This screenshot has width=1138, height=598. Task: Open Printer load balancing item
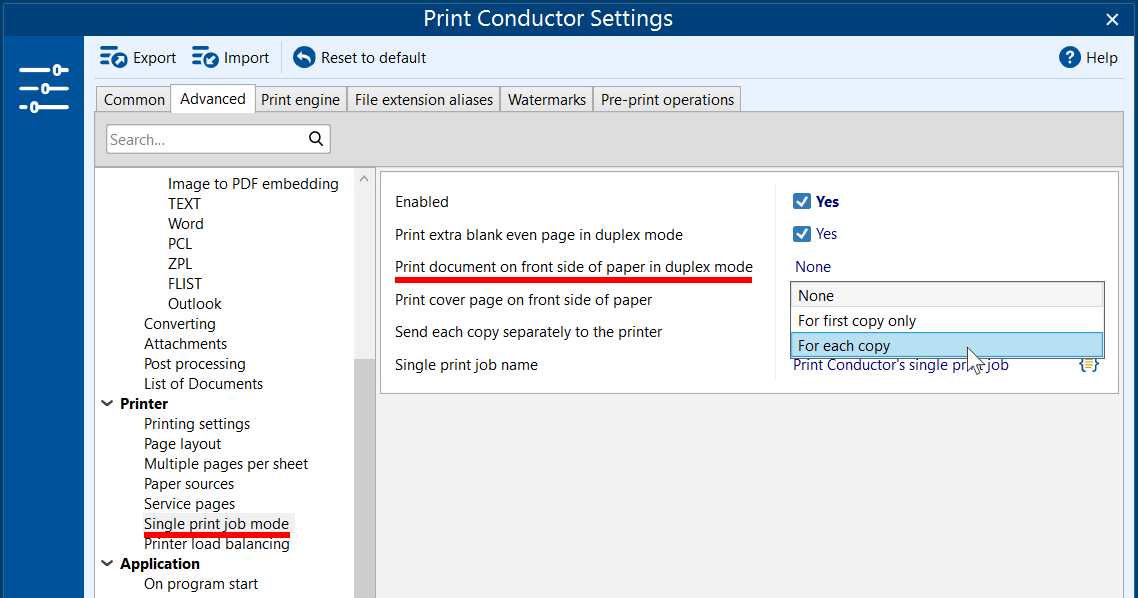pos(216,544)
